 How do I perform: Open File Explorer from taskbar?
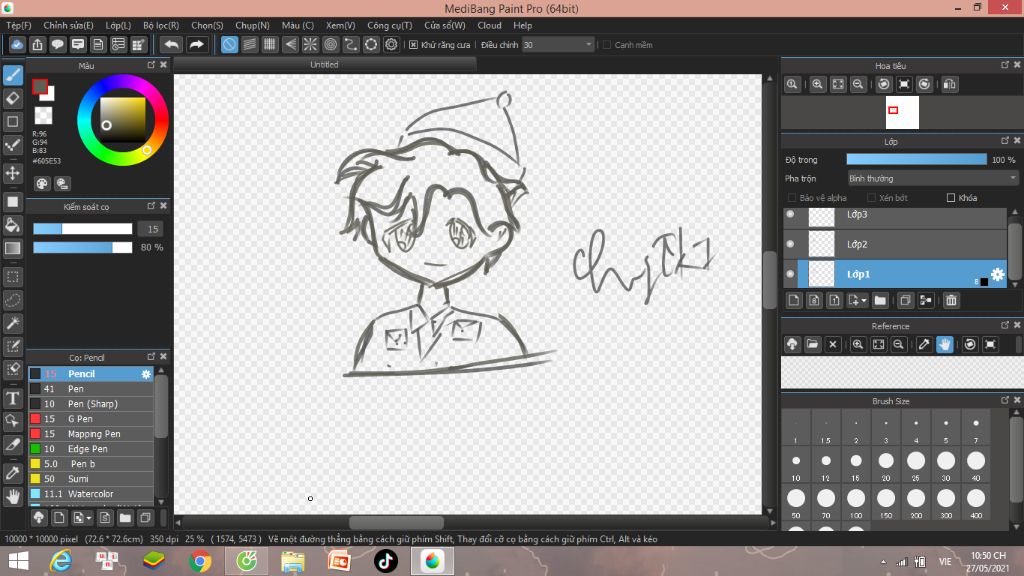[x=293, y=561]
